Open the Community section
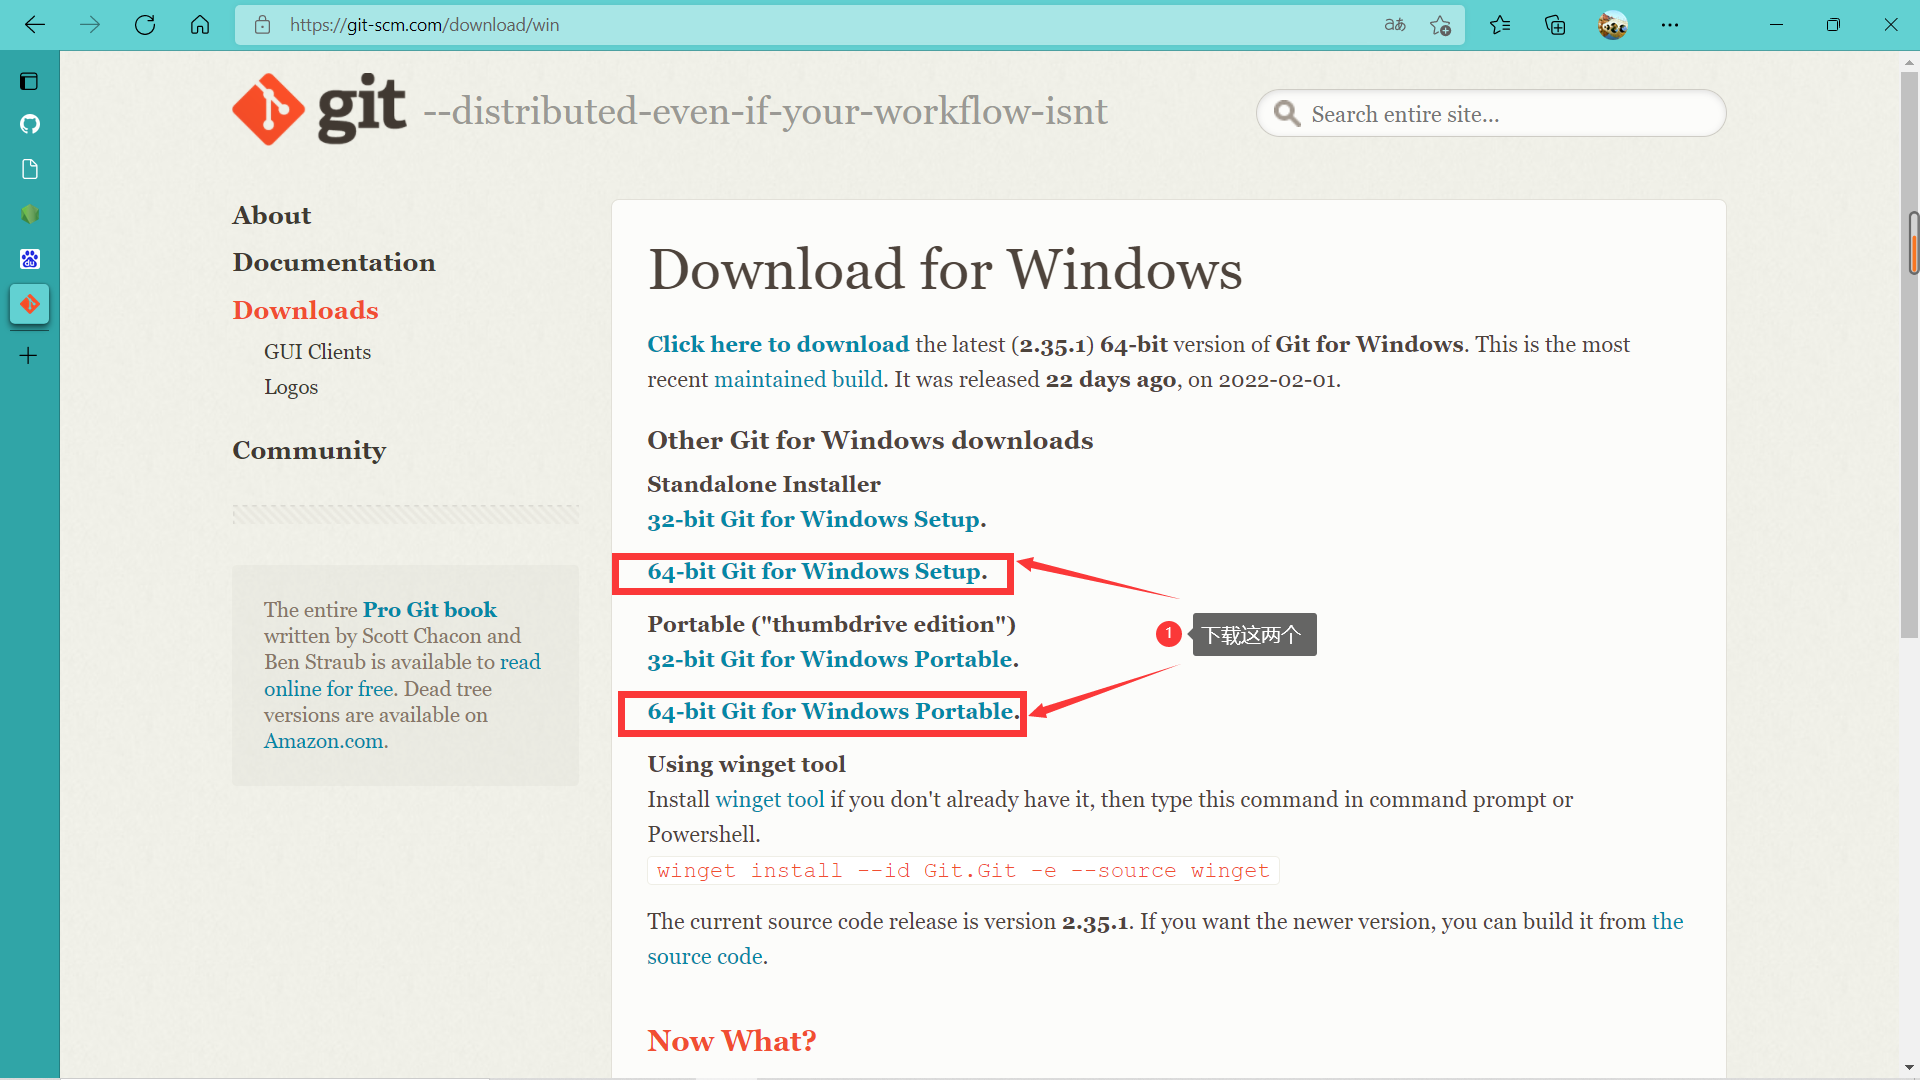Viewport: 1920px width, 1080px height. tap(309, 450)
